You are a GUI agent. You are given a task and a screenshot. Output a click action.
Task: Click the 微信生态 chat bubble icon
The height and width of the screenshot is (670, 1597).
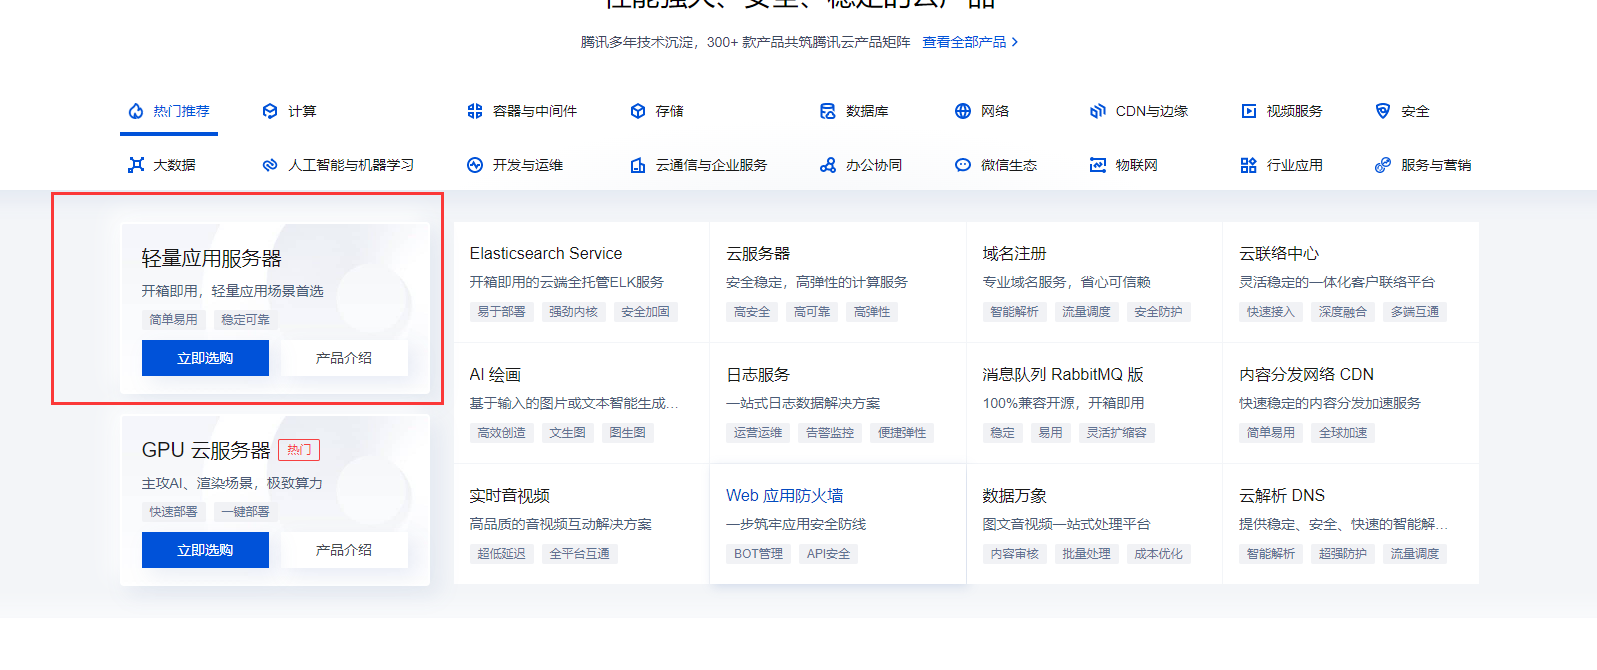click(963, 165)
